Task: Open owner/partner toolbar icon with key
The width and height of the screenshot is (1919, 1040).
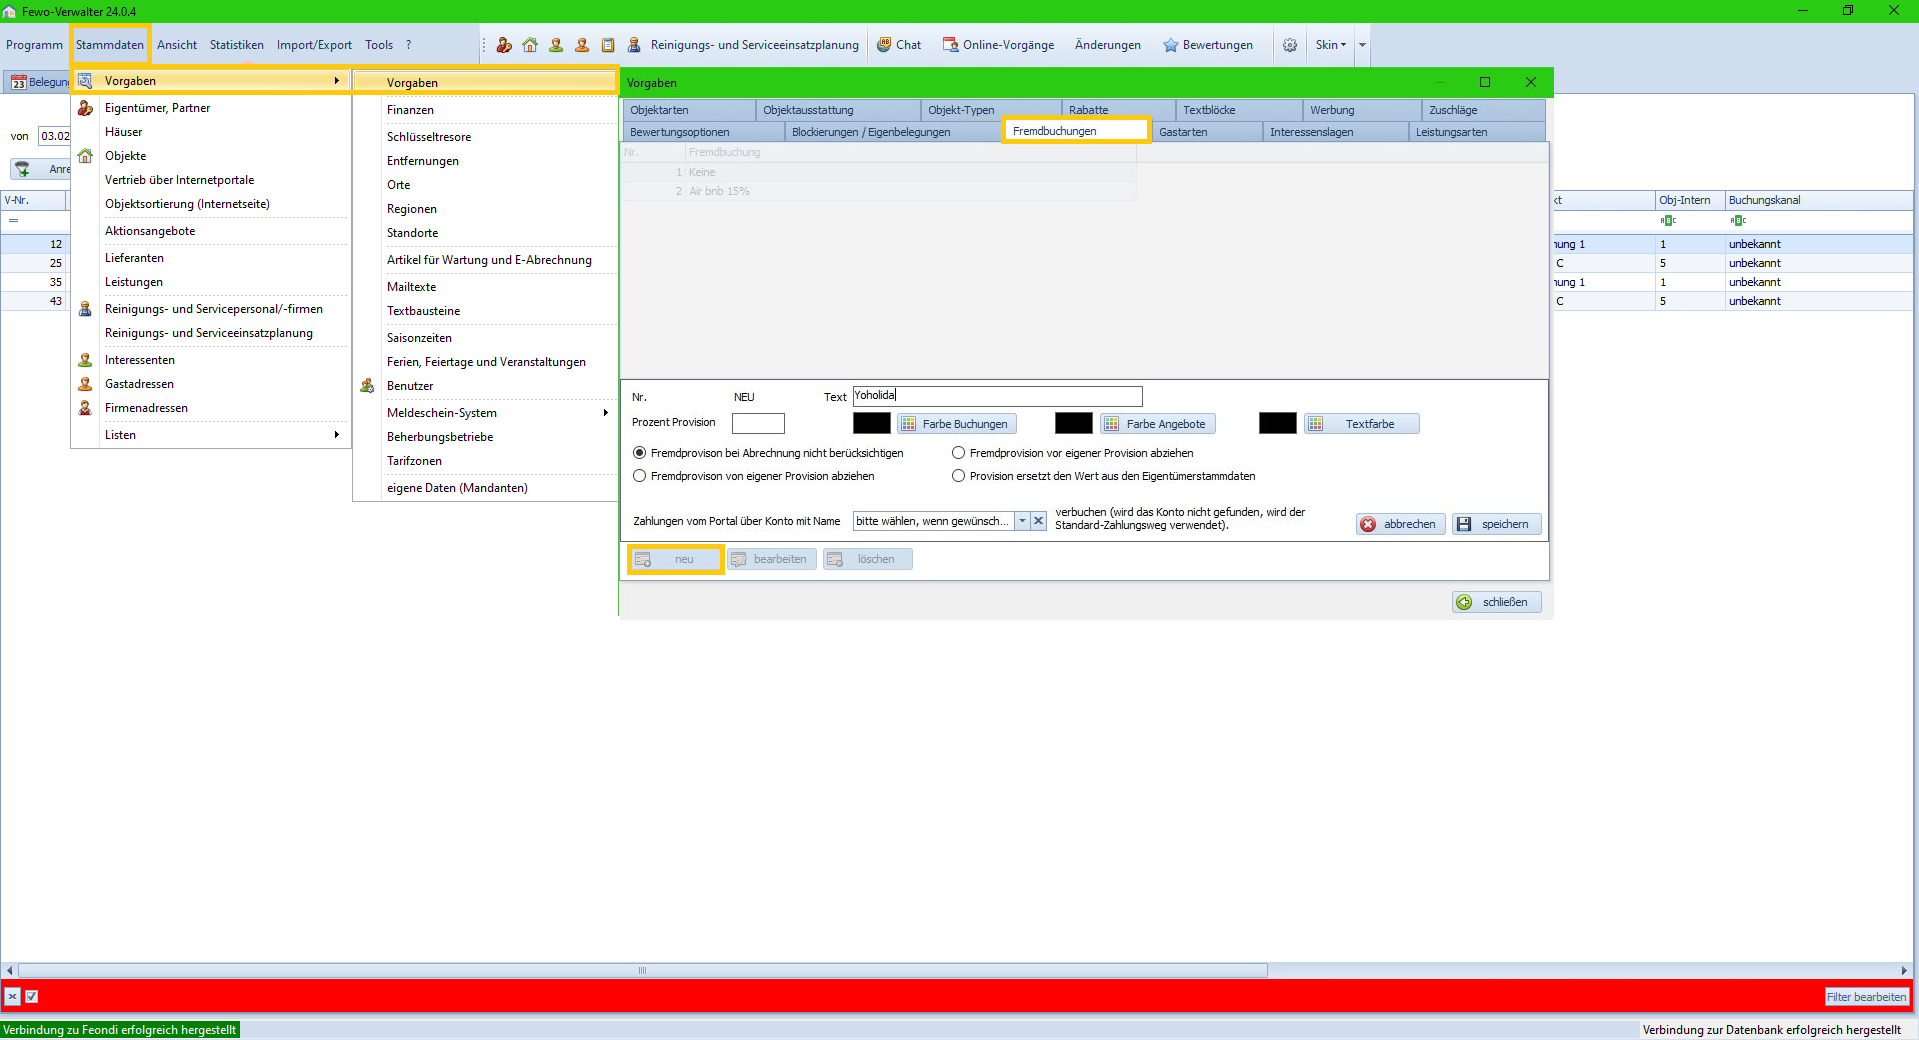Action: click(x=504, y=45)
